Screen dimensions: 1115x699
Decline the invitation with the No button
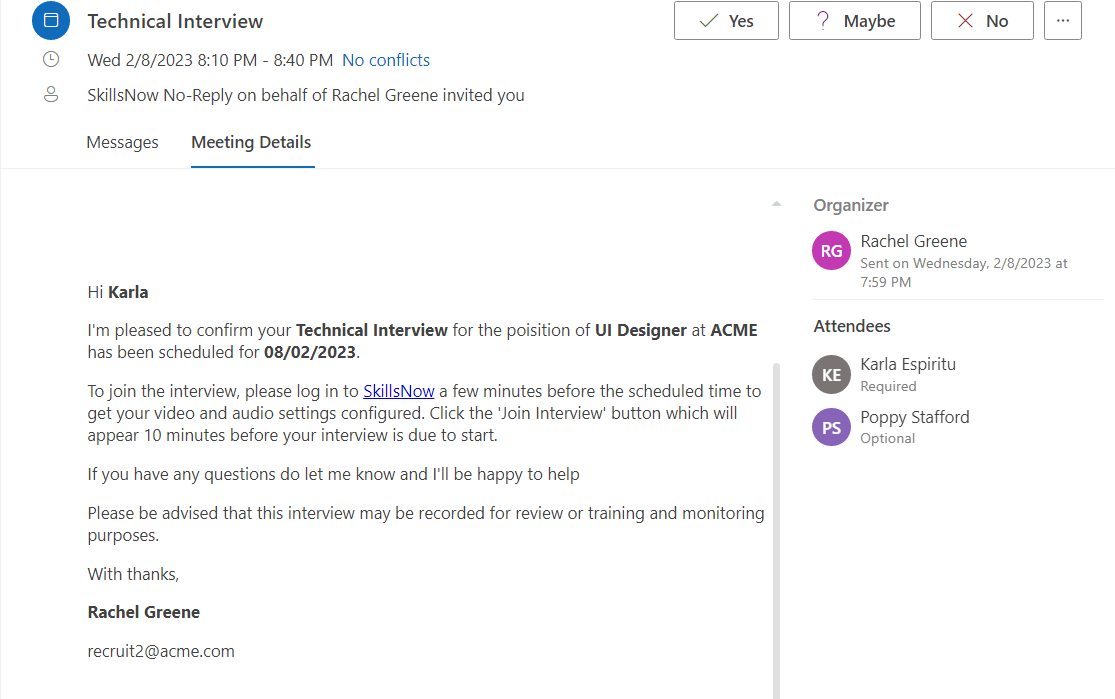tap(982, 21)
